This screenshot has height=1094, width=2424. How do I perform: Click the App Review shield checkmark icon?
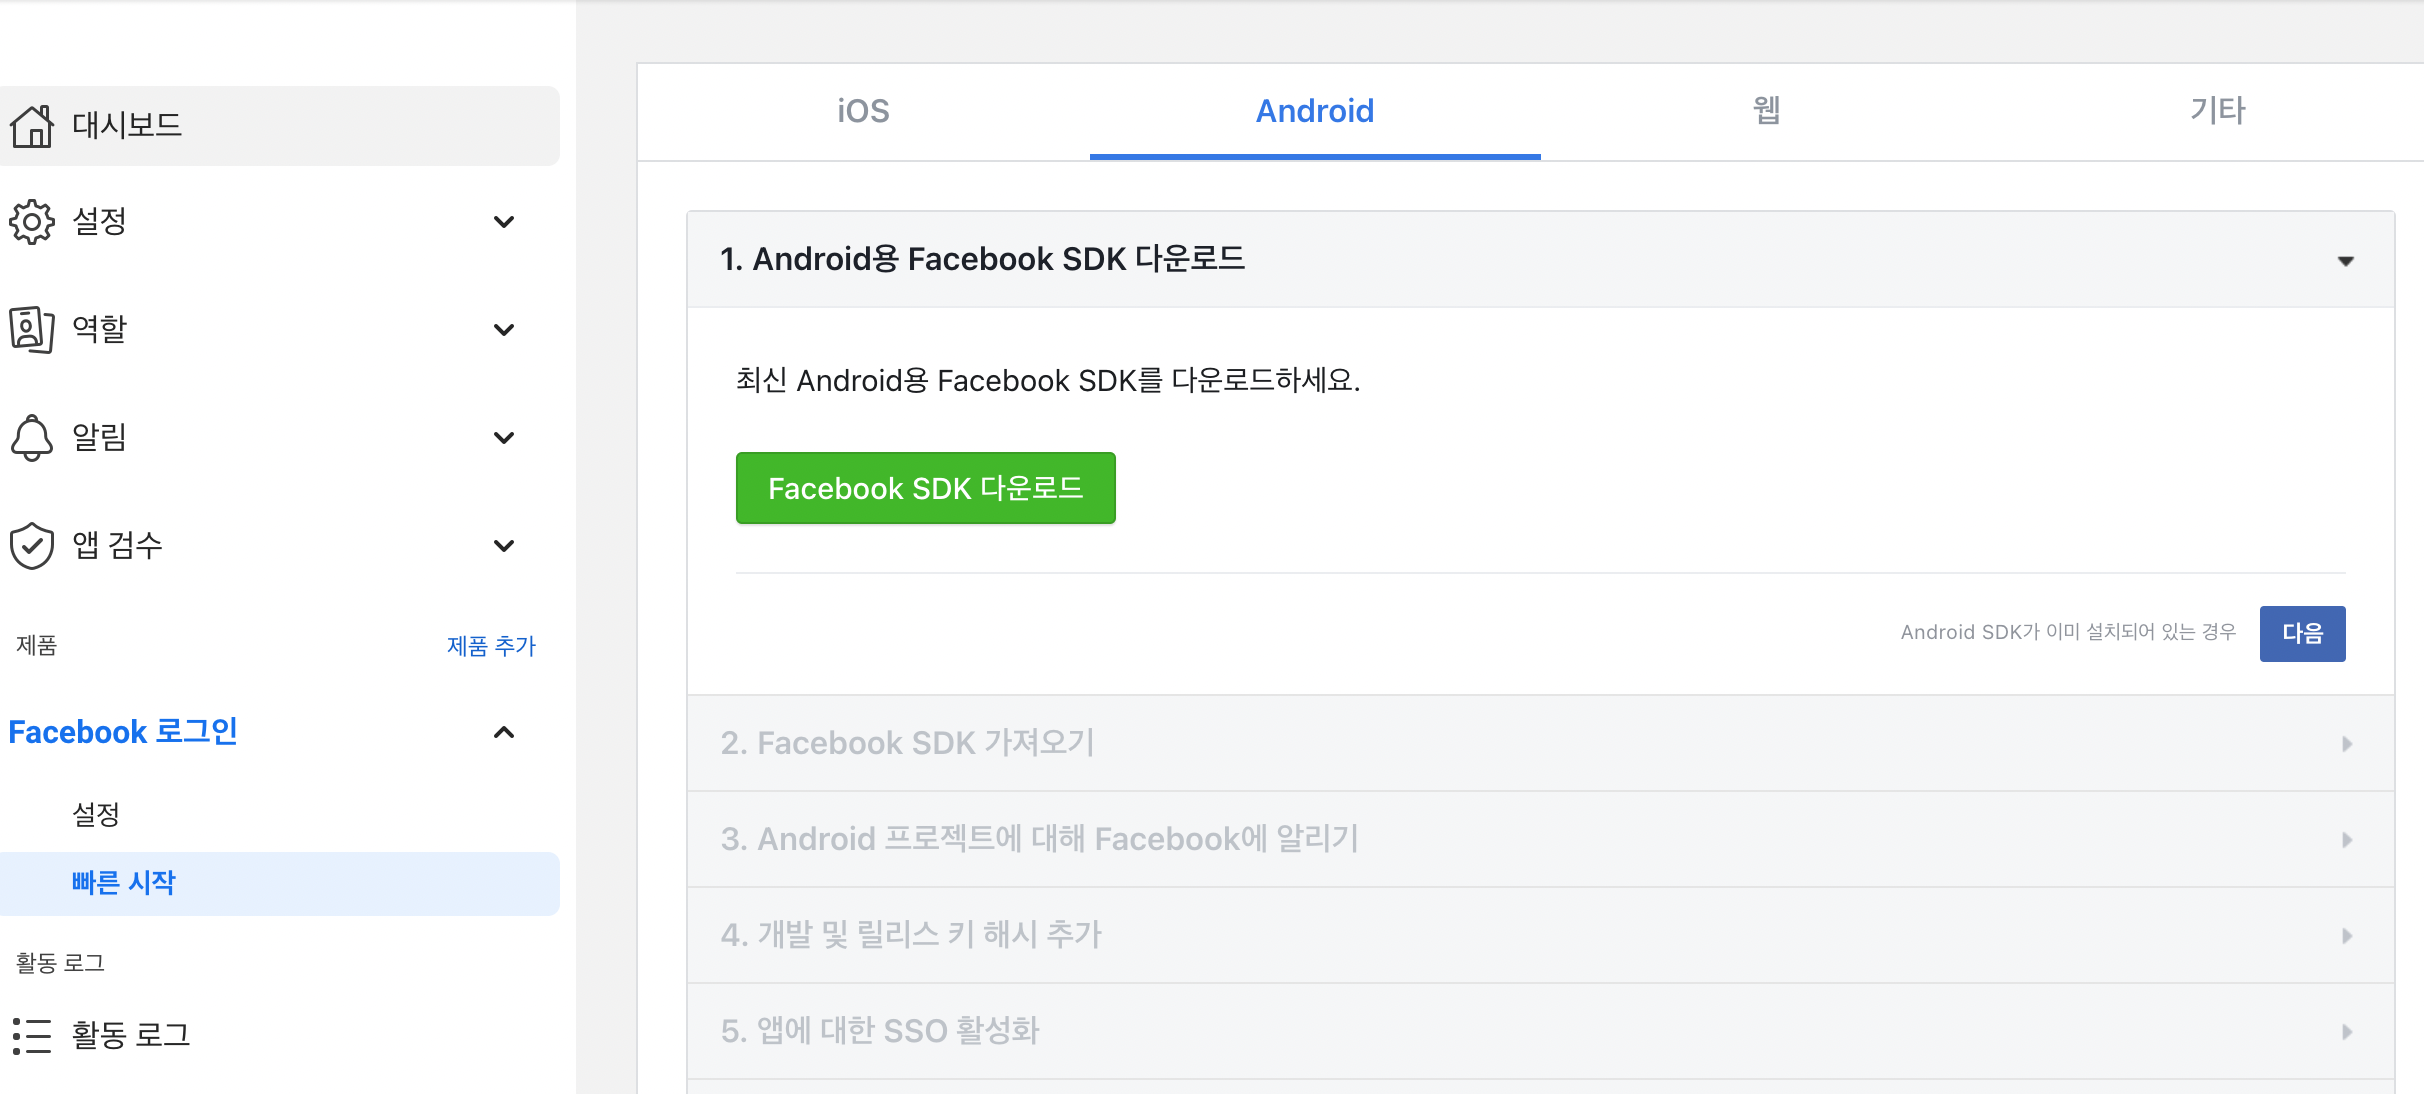click(32, 545)
